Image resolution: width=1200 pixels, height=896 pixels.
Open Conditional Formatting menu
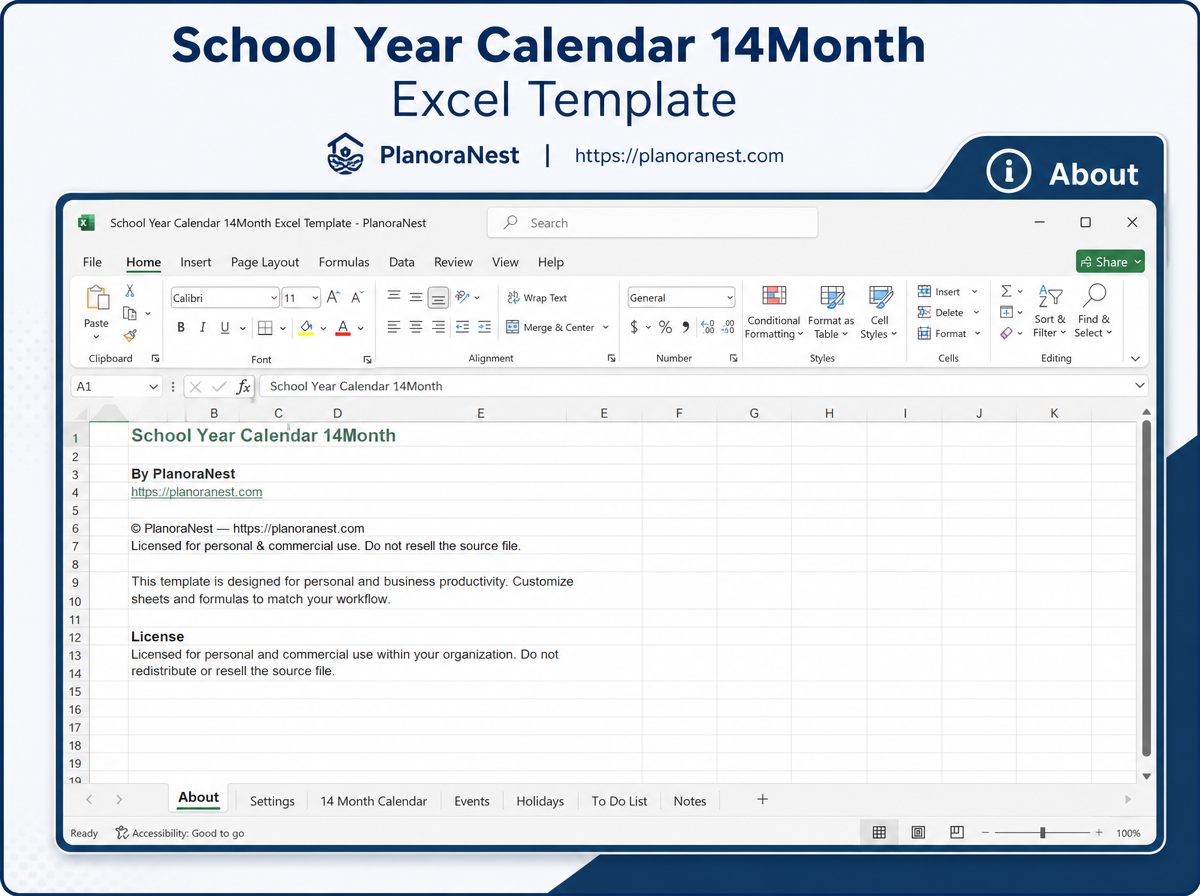(773, 312)
